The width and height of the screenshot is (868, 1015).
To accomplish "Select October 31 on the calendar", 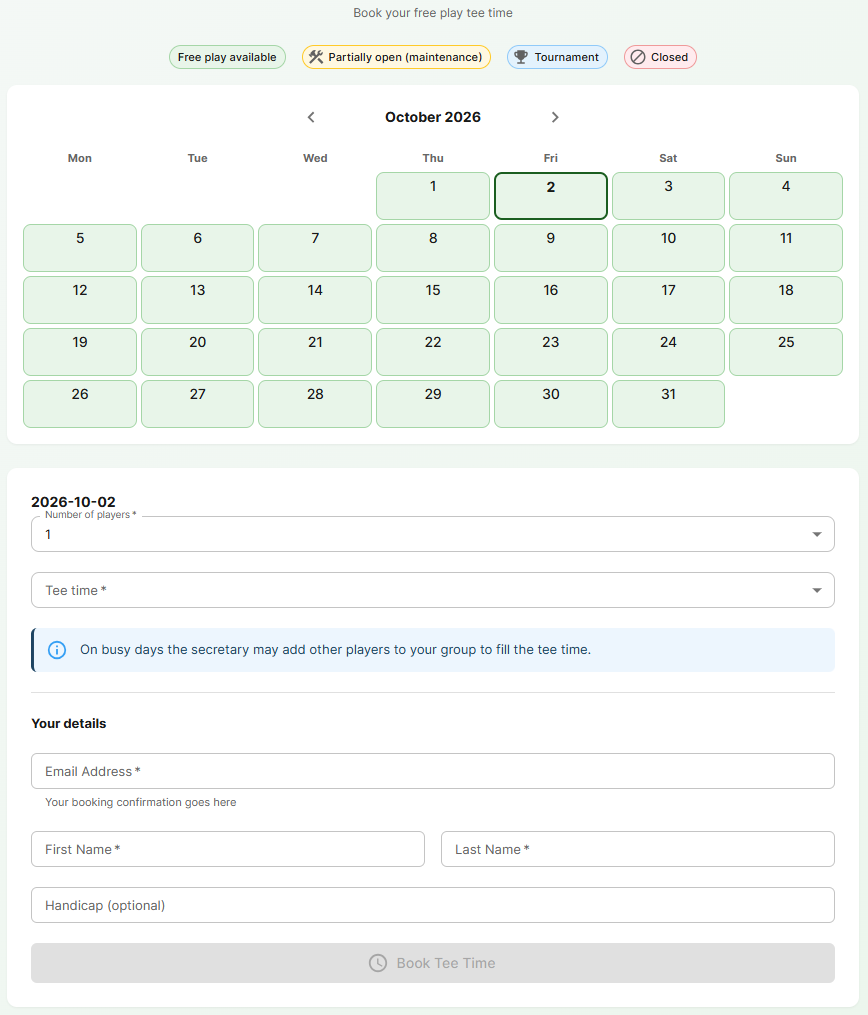I will point(668,404).
